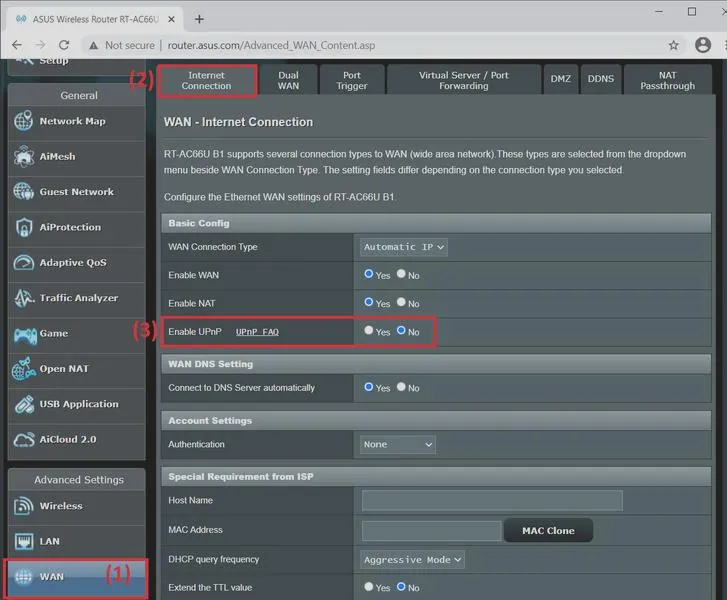Open the Network Map menu label
The width and height of the screenshot is (727, 600).
73,121
